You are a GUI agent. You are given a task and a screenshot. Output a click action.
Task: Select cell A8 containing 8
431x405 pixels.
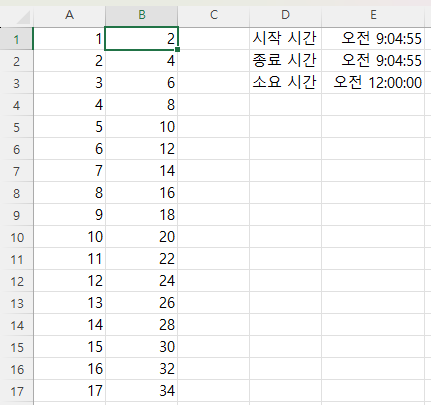click(69, 193)
